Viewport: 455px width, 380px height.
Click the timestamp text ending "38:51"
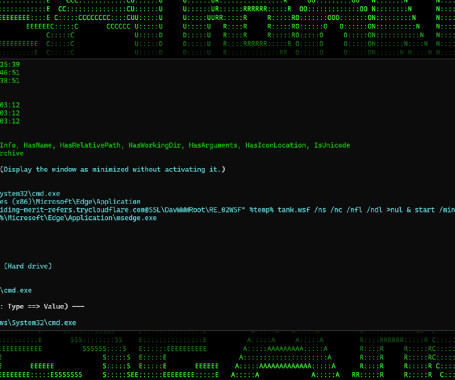point(10,81)
